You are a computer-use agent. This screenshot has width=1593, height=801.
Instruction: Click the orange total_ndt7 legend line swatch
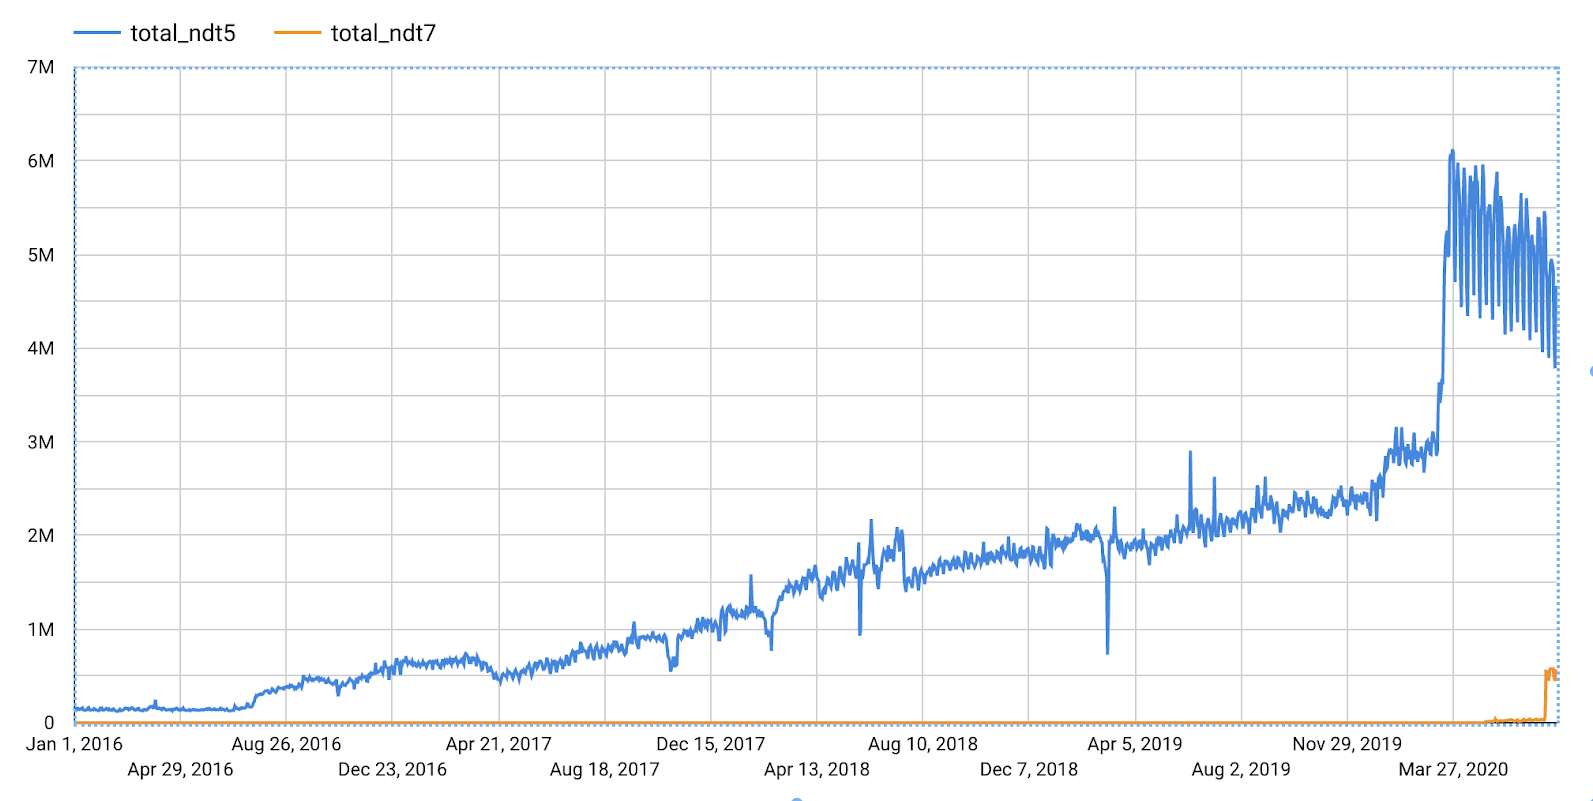point(297,33)
